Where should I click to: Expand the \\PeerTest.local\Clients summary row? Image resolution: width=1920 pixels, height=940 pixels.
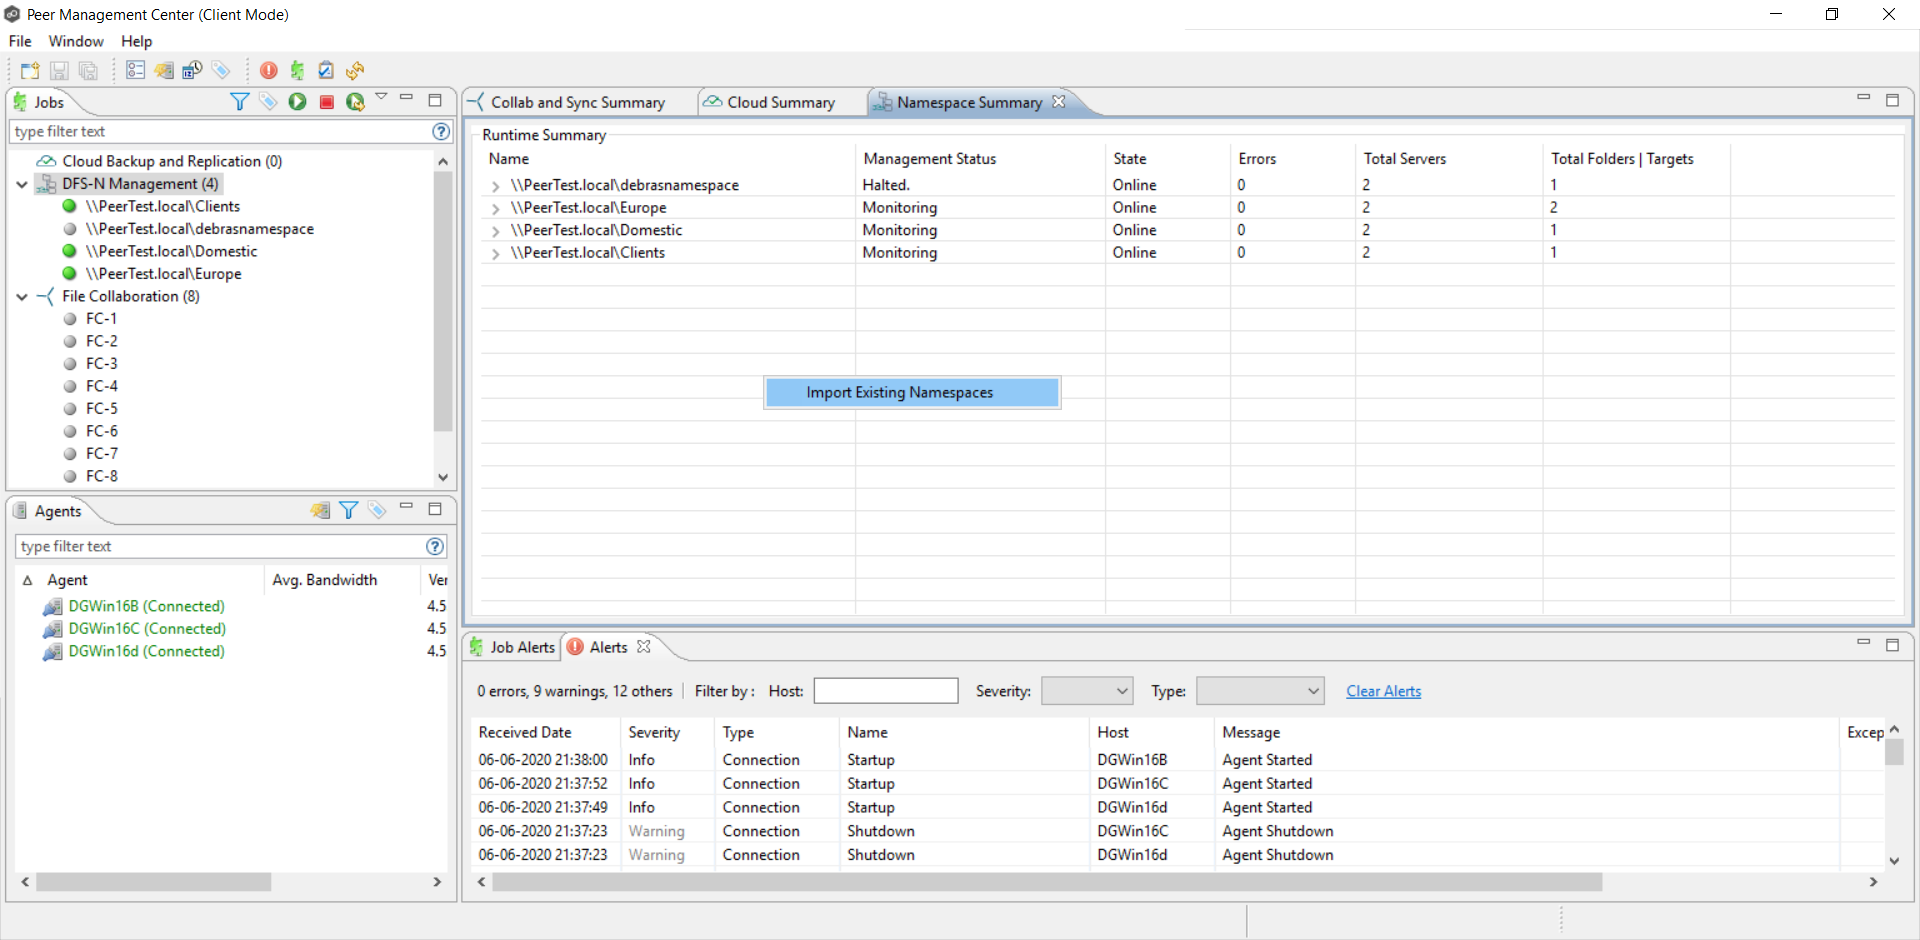(495, 253)
